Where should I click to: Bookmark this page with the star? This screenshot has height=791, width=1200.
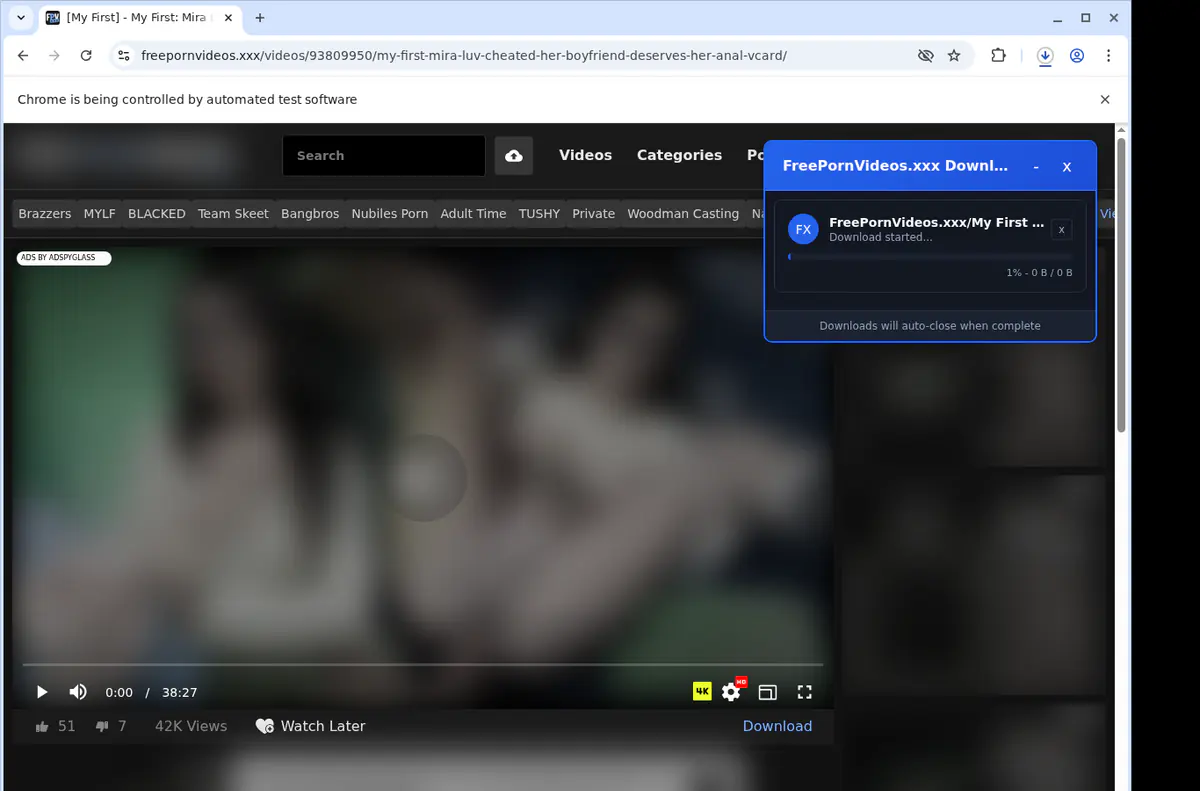click(954, 56)
